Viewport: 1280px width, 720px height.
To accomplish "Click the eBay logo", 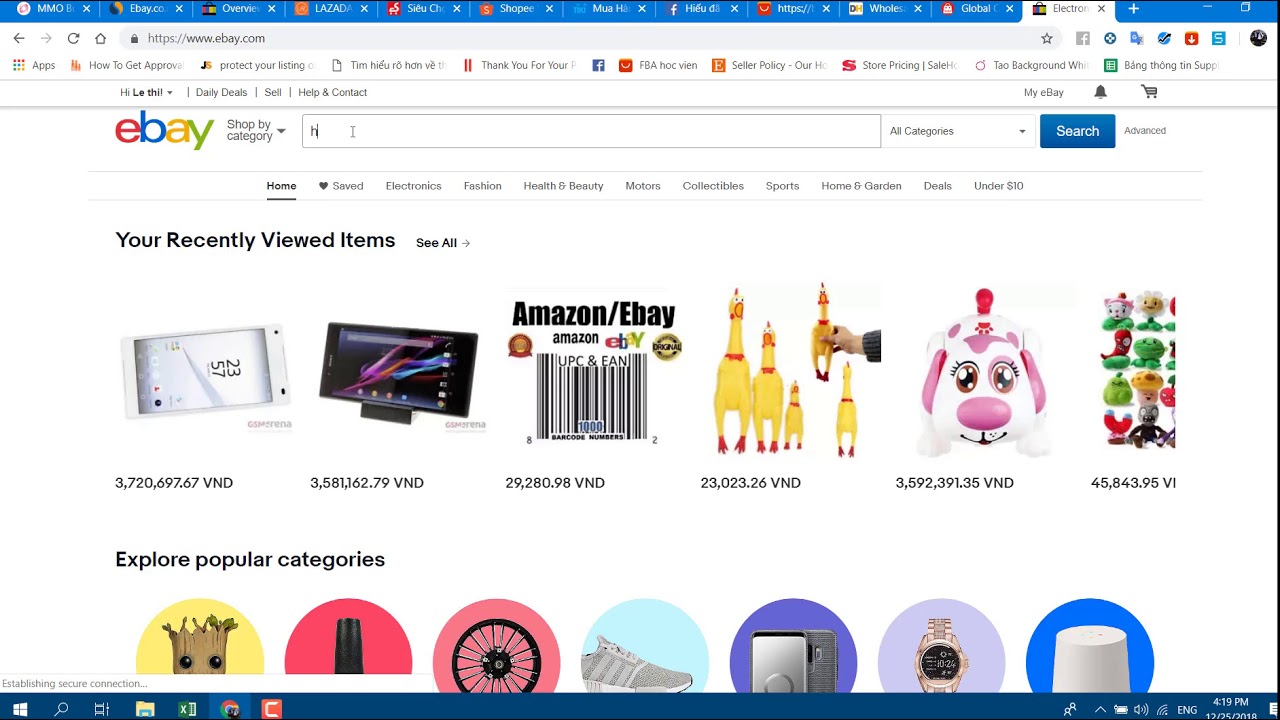I will (165, 131).
